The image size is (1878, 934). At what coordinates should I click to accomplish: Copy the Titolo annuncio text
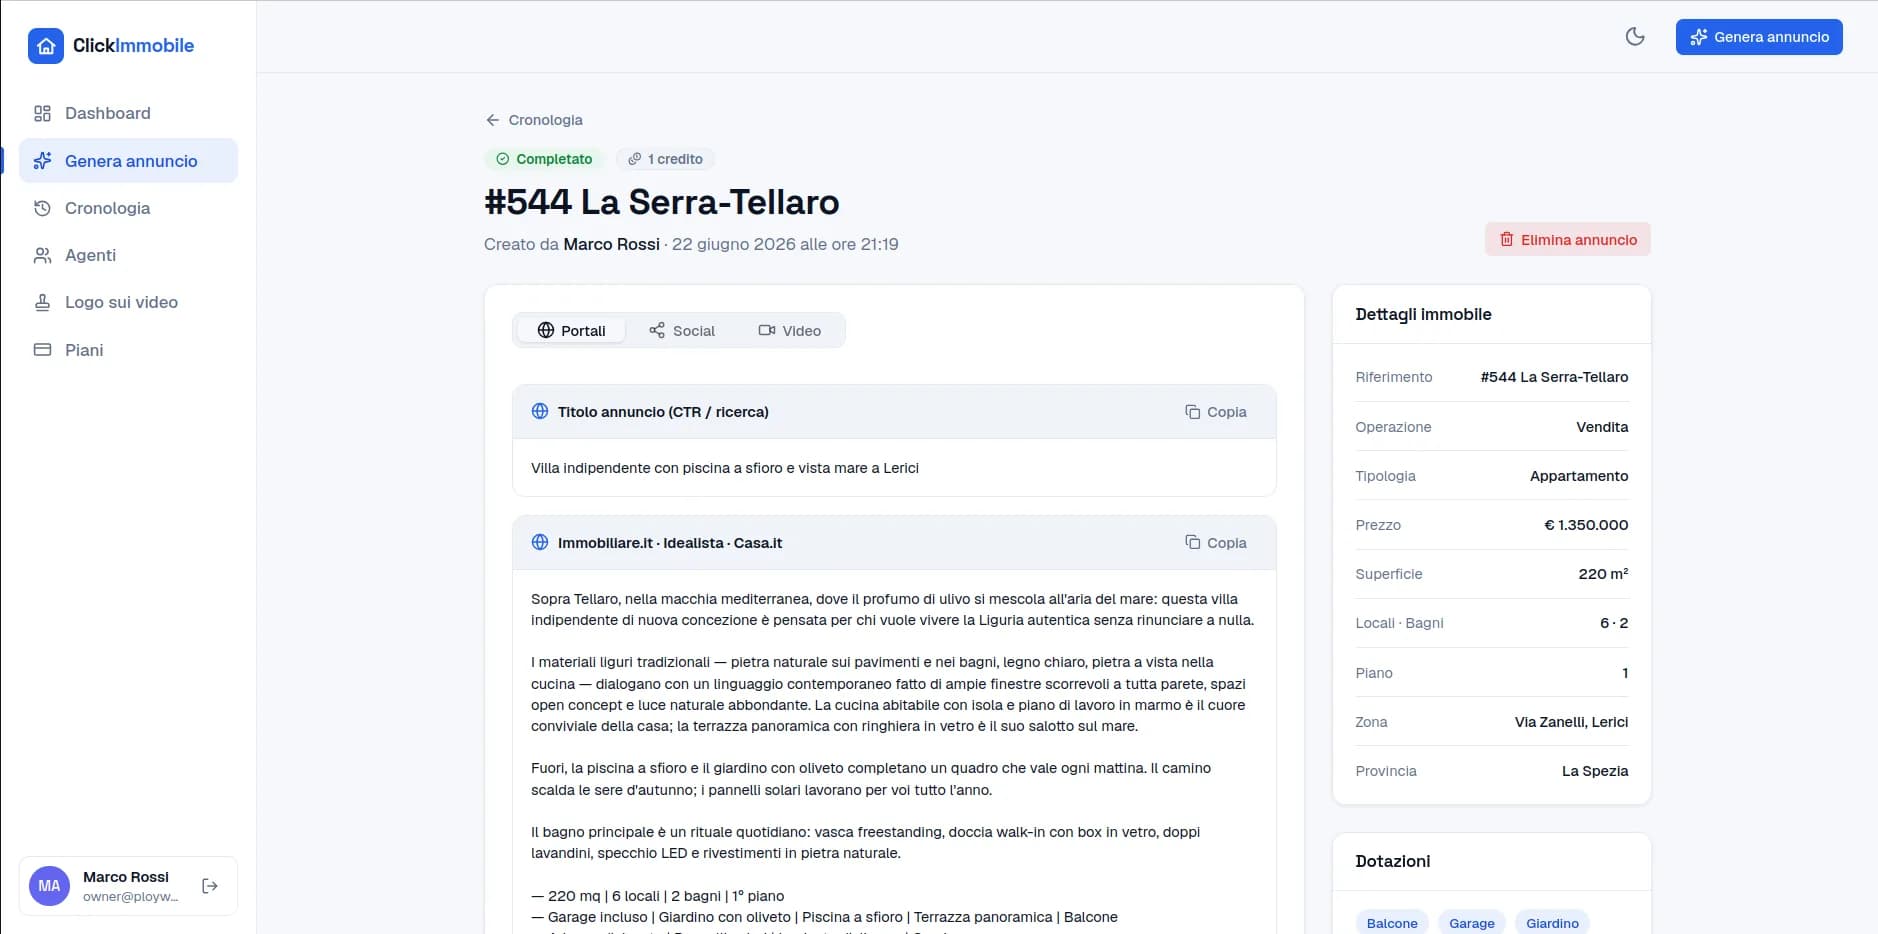(x=1216, y=412)
